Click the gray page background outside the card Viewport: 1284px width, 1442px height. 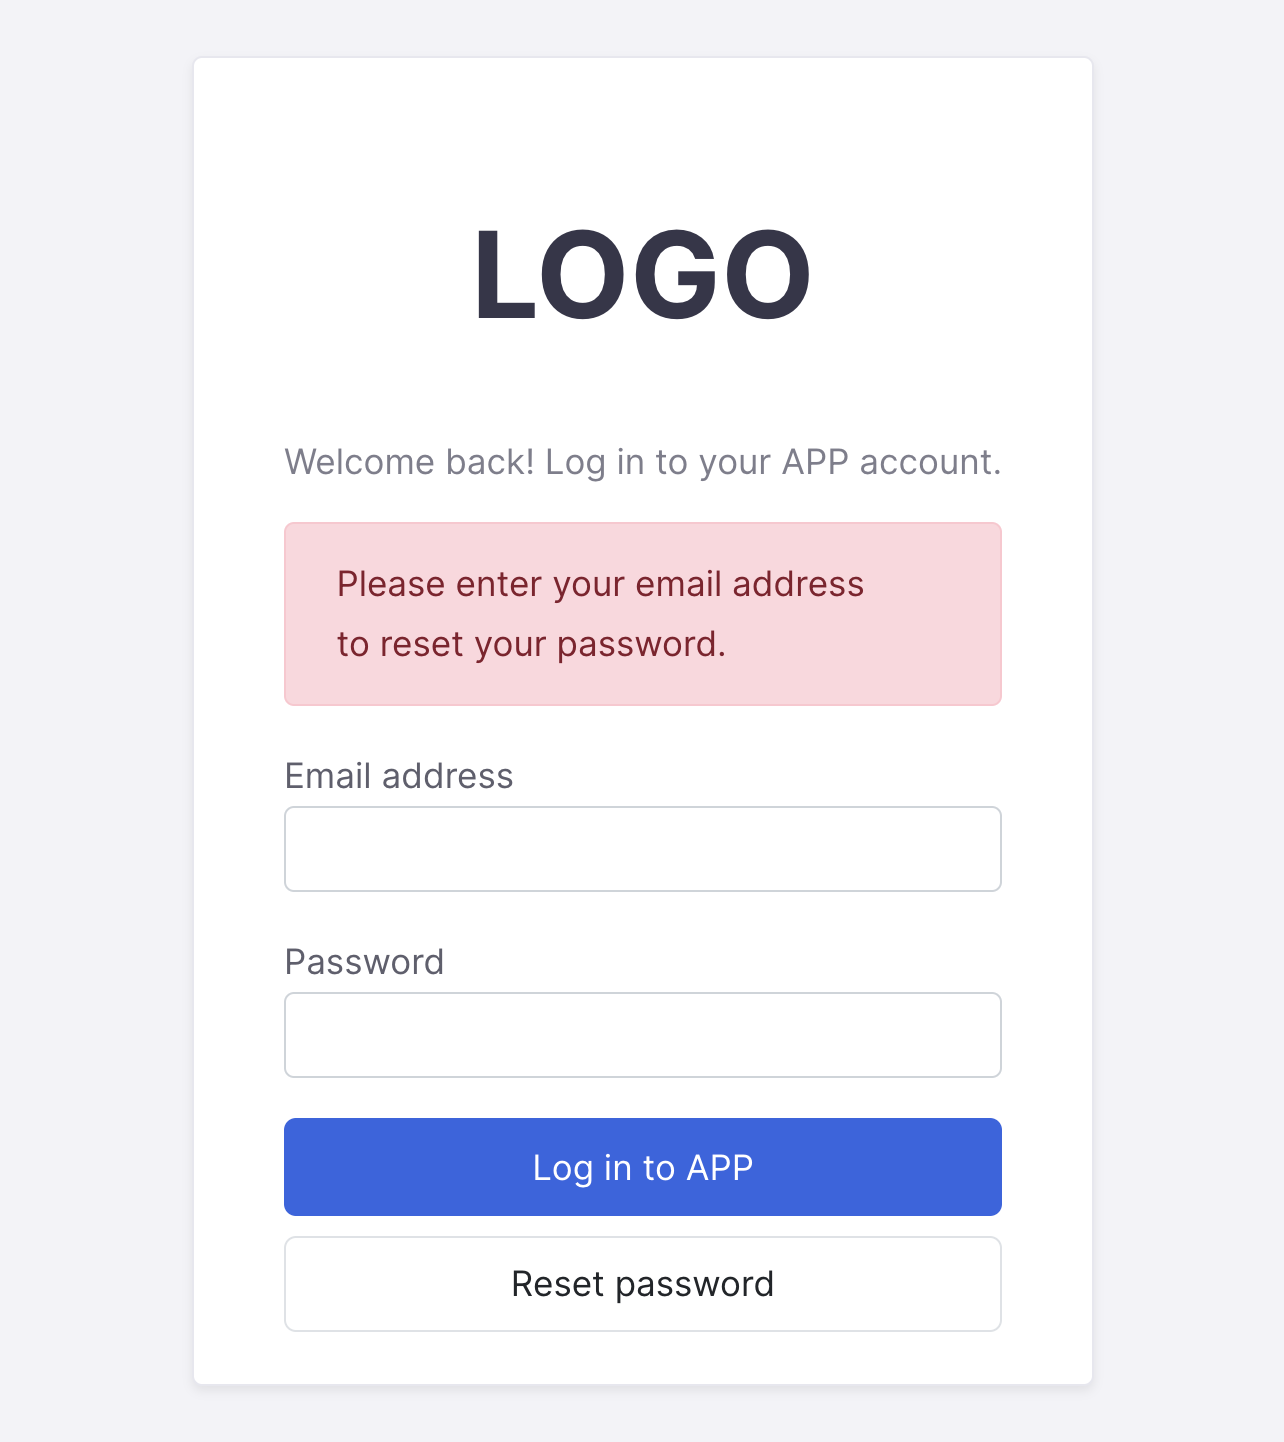coord(95,720)
